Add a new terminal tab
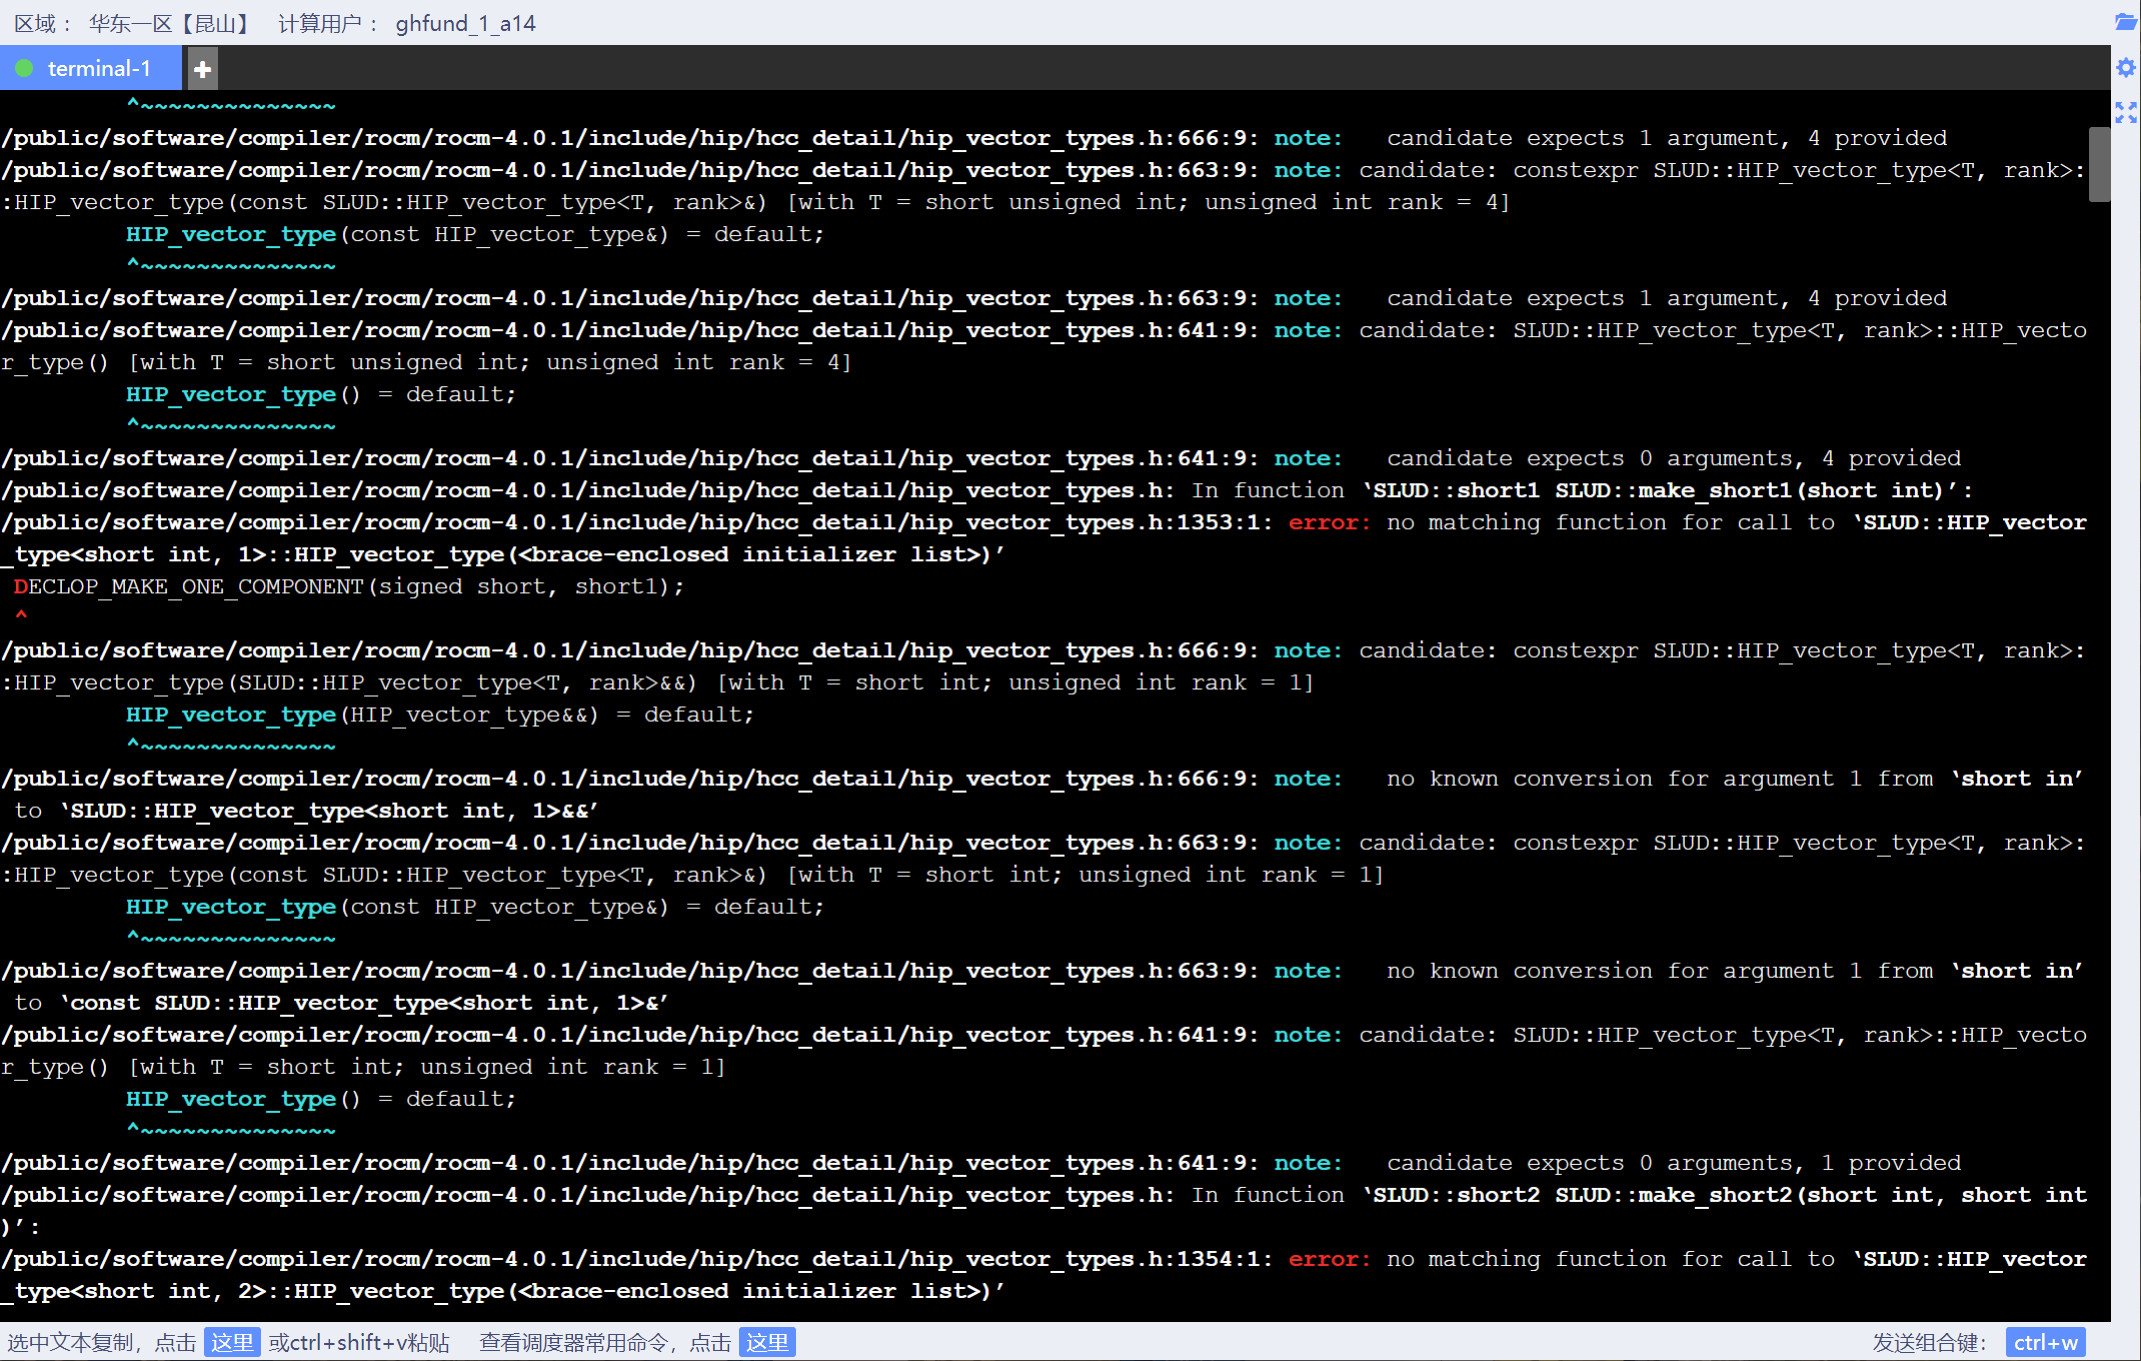The image size is (2141, 1361). 202,69
